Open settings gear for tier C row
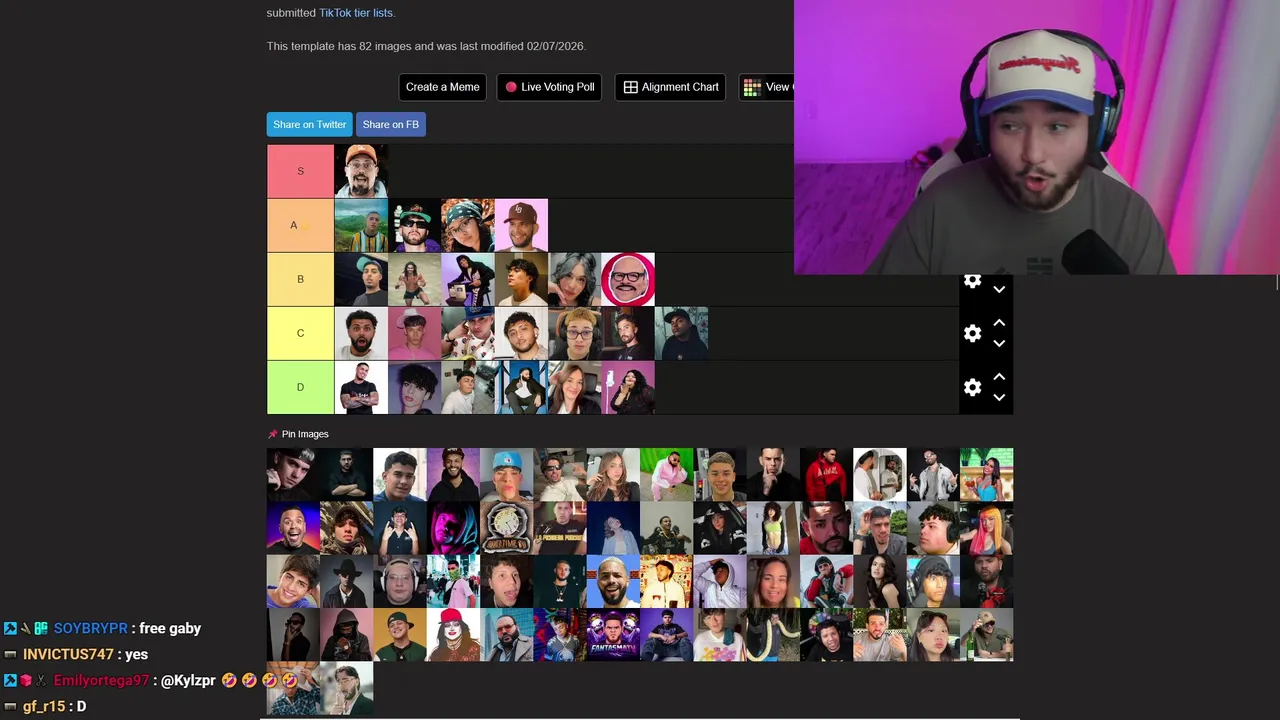The height and width of the screenshot is (720, 1280). pos(972,333)
